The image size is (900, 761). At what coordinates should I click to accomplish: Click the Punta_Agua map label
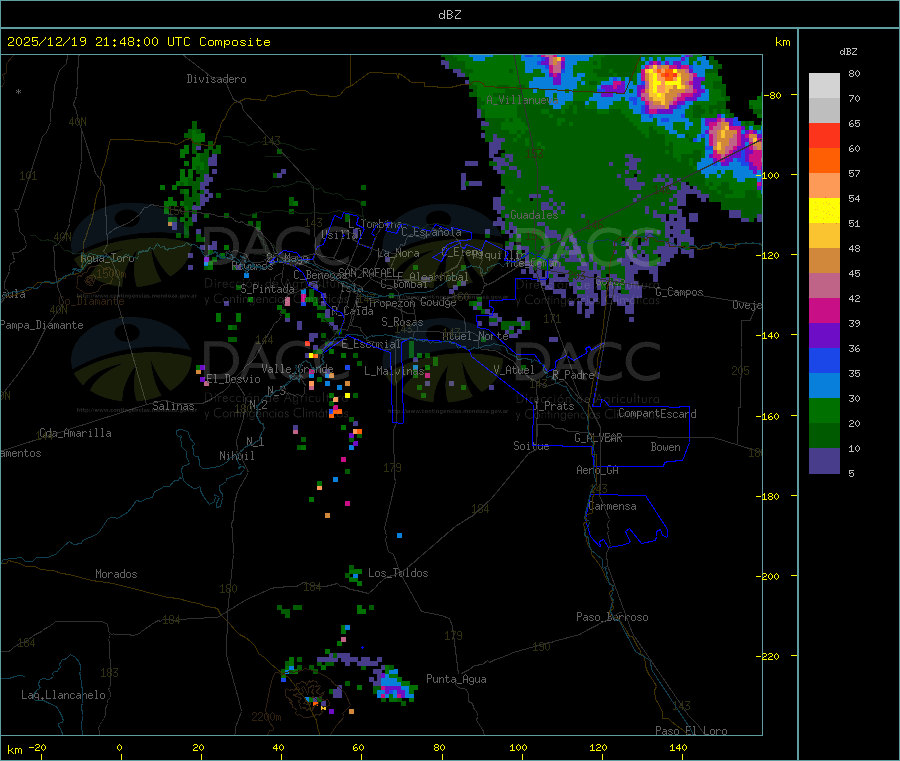pos(456,679)
